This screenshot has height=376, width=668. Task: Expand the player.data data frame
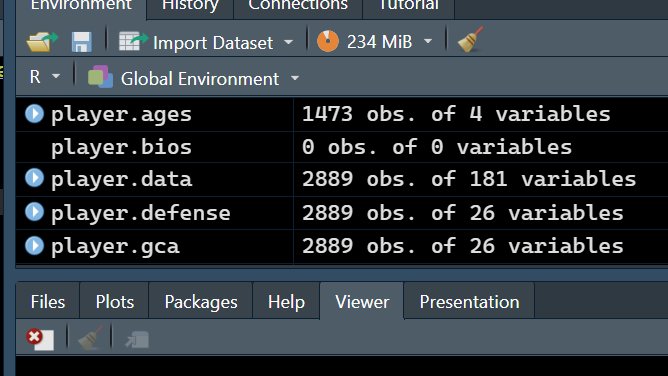(35, 178)
